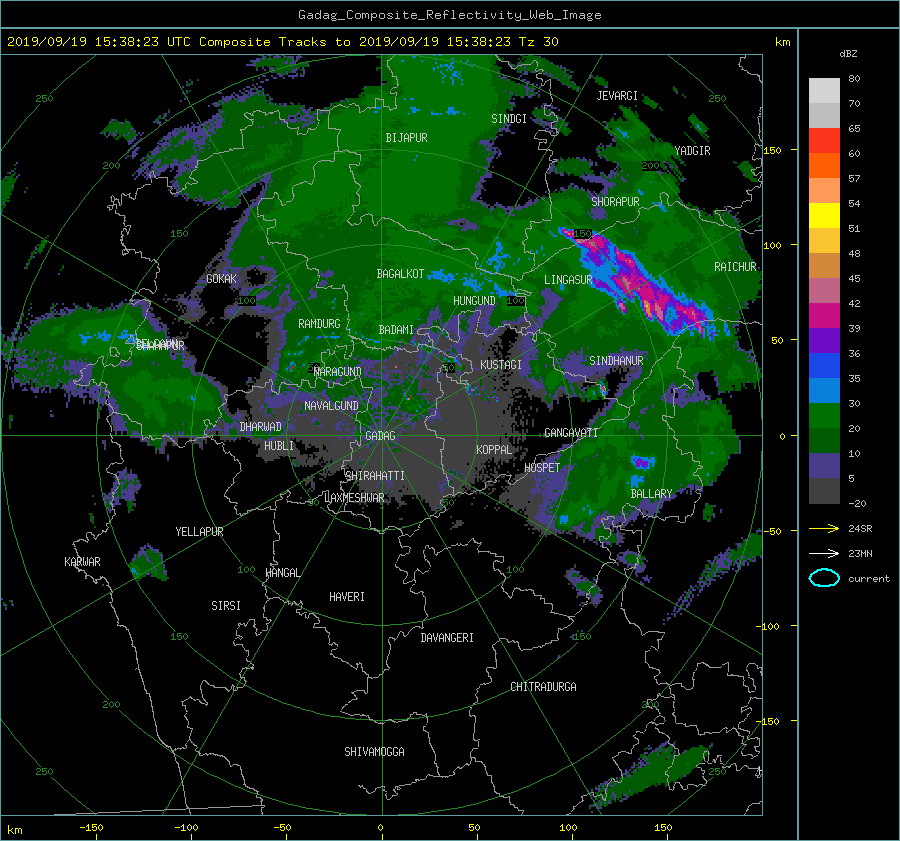Click the HUBLI city label
The width and height of the screenshot is (900, 841).
[279, 446]
